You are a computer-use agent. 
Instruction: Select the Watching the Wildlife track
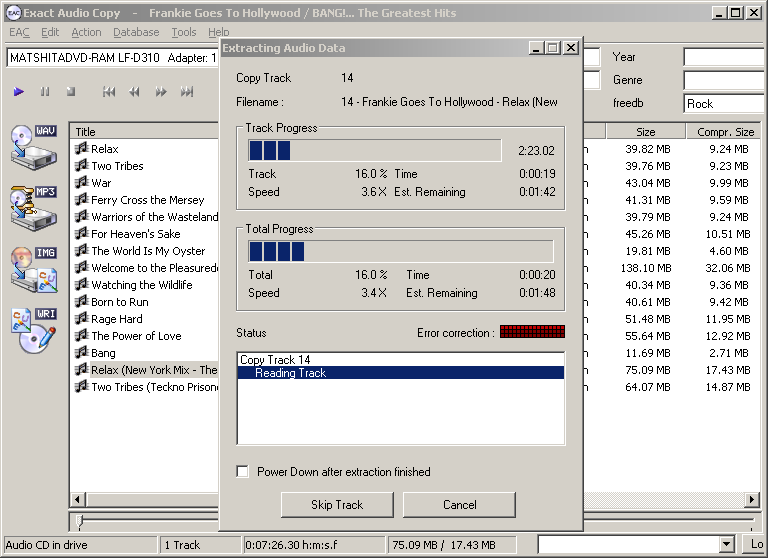pos(142,285)
